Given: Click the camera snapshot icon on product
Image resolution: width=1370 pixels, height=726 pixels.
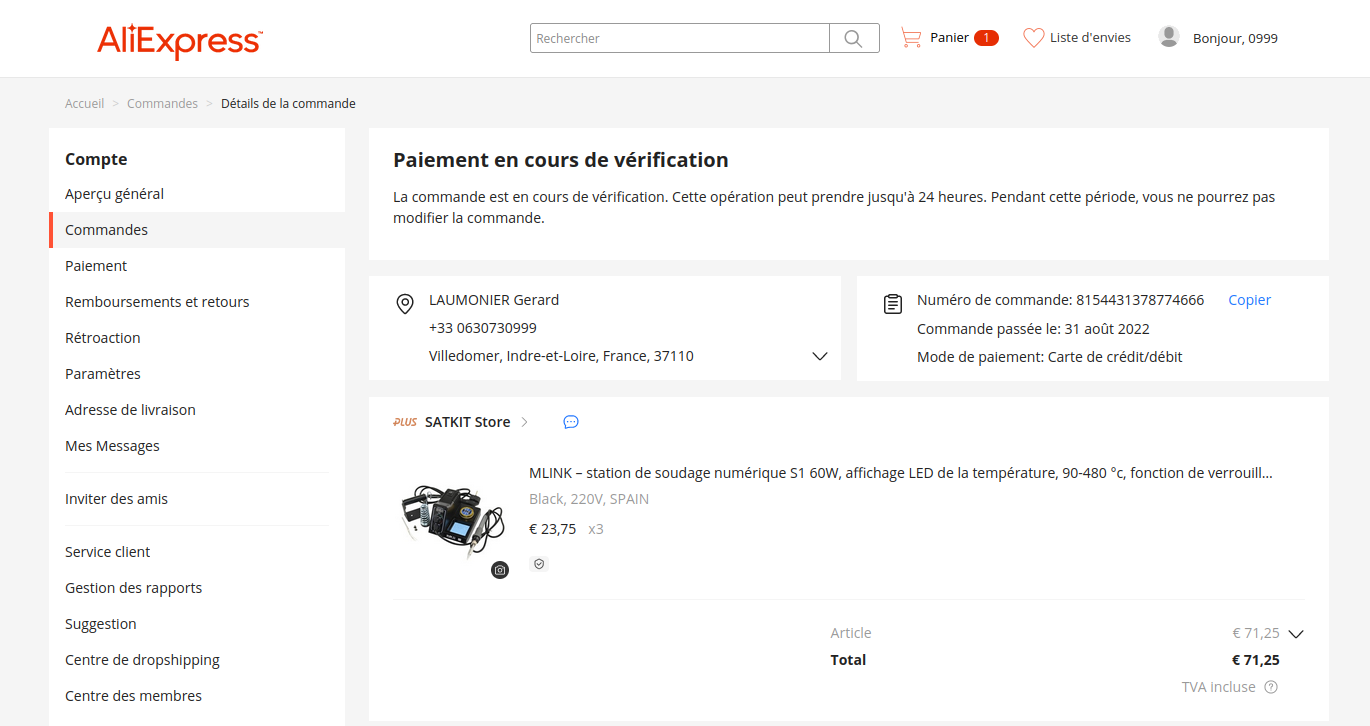Looking at the screenshot, I should (500, 570).
